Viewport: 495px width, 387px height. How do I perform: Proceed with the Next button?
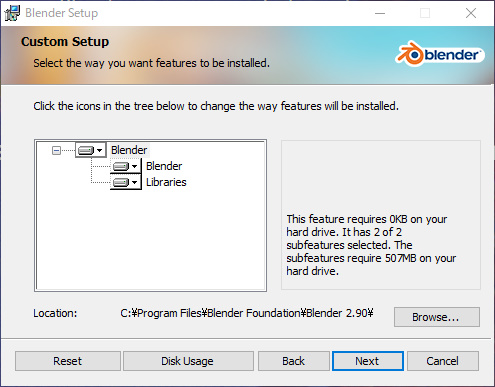tap(368, 361)
